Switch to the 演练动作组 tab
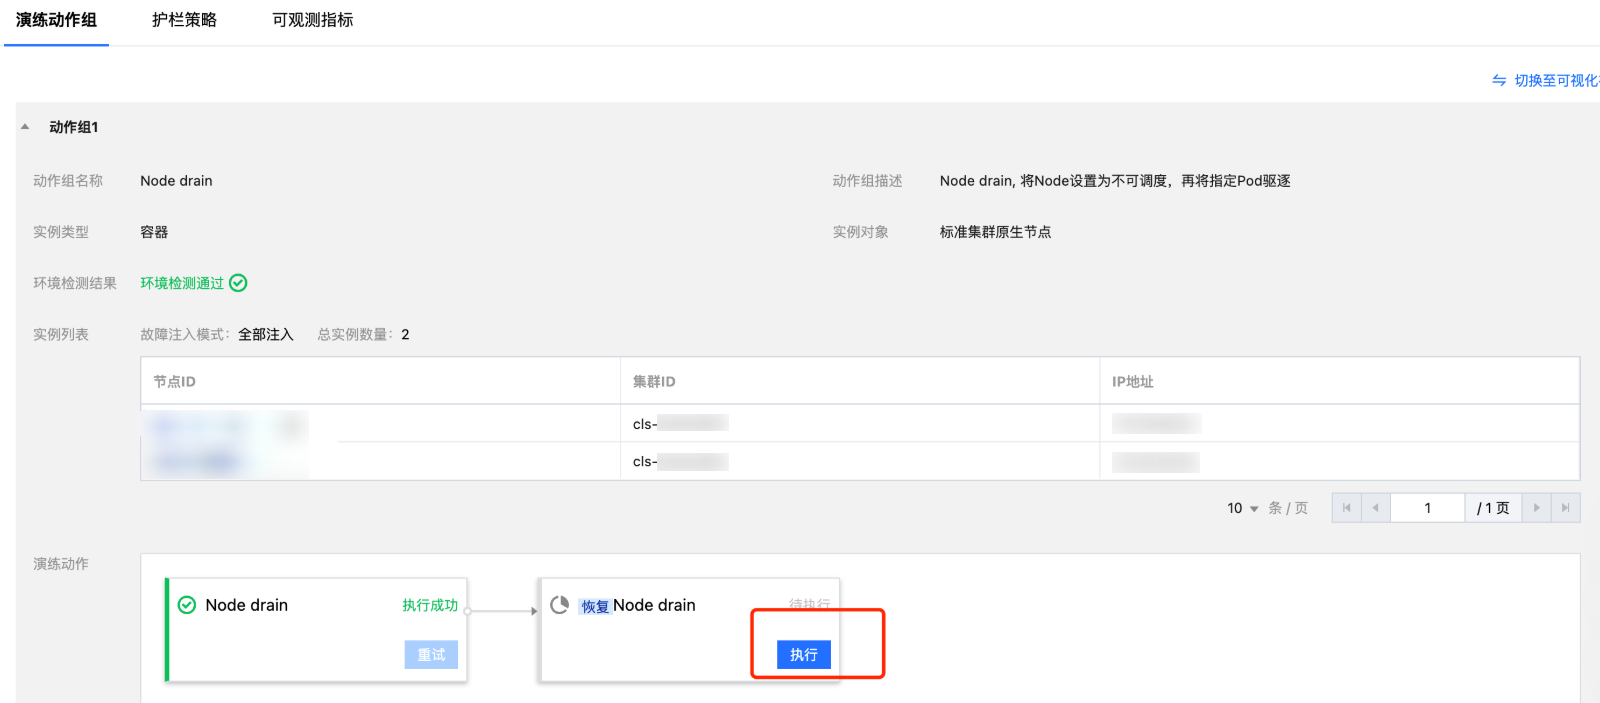Image resolution: width=1600 pixels, height=703 pixels. (56, 20)
